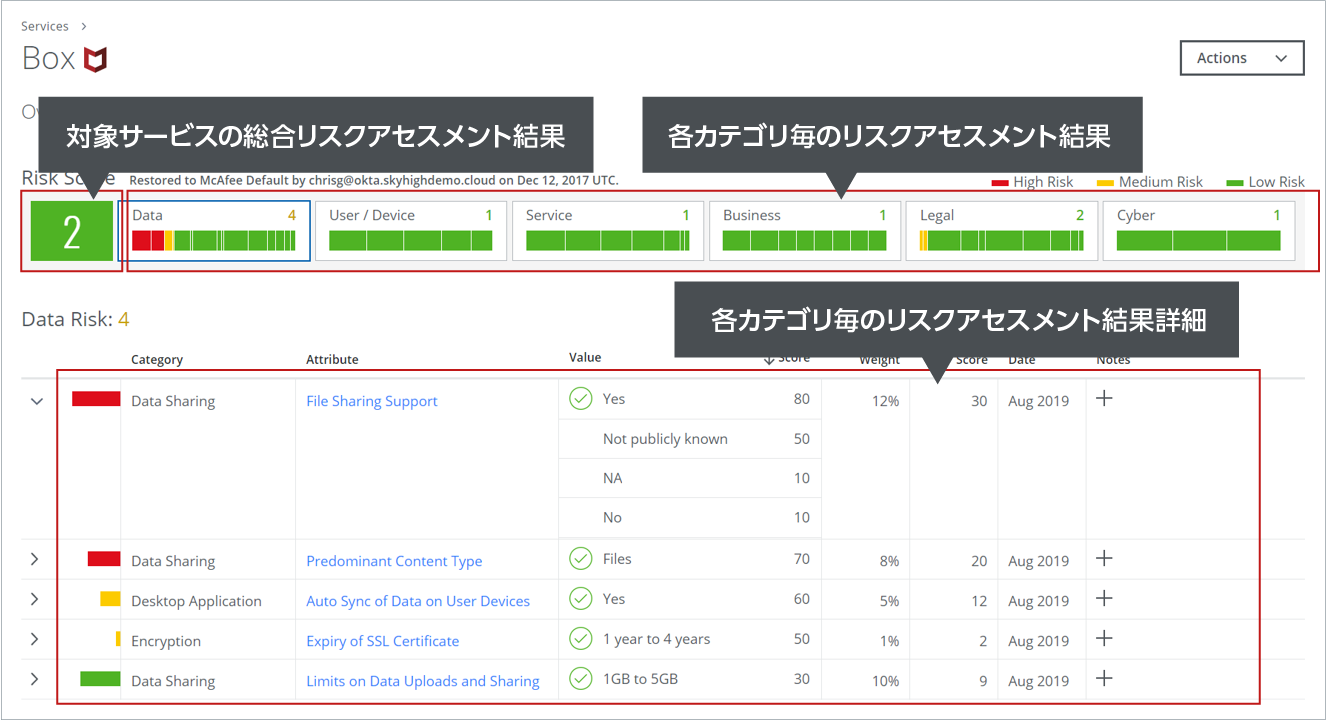Add a note to Expiry of SSL row
Screen dimensions: 1326x720
coord(1104,638)
